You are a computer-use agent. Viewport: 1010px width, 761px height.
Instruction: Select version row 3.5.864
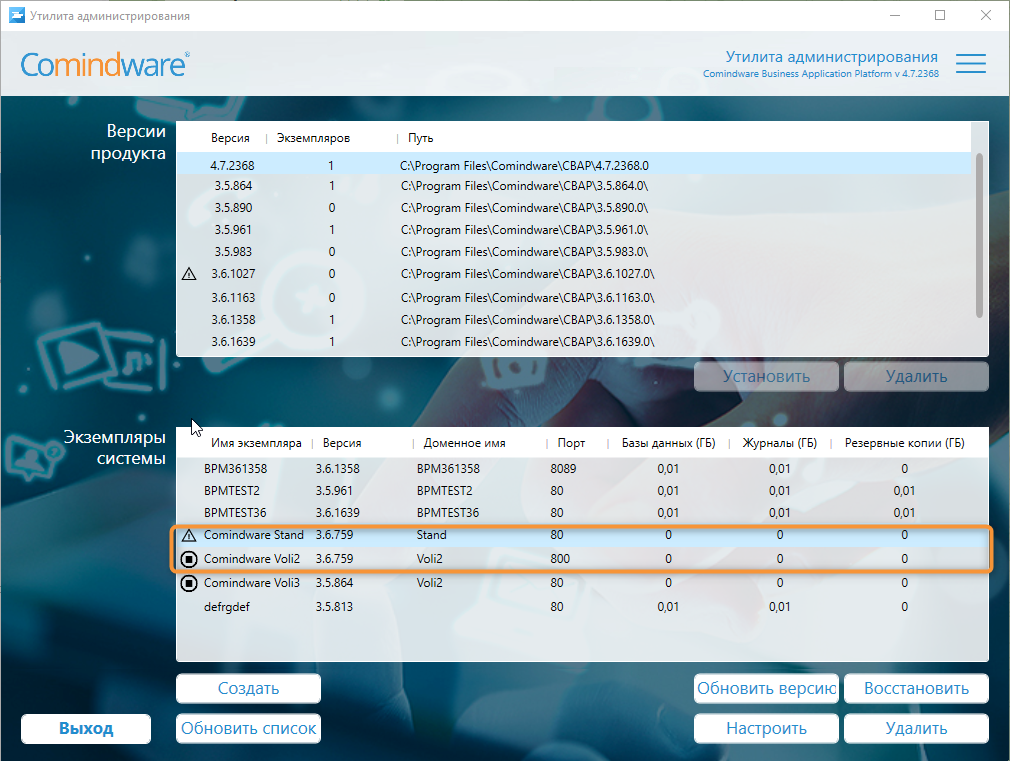(x=573, y=186)
